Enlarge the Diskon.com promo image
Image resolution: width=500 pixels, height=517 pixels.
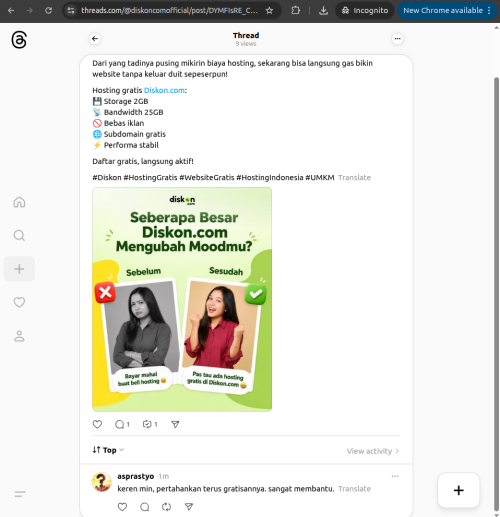click(182, 299)
